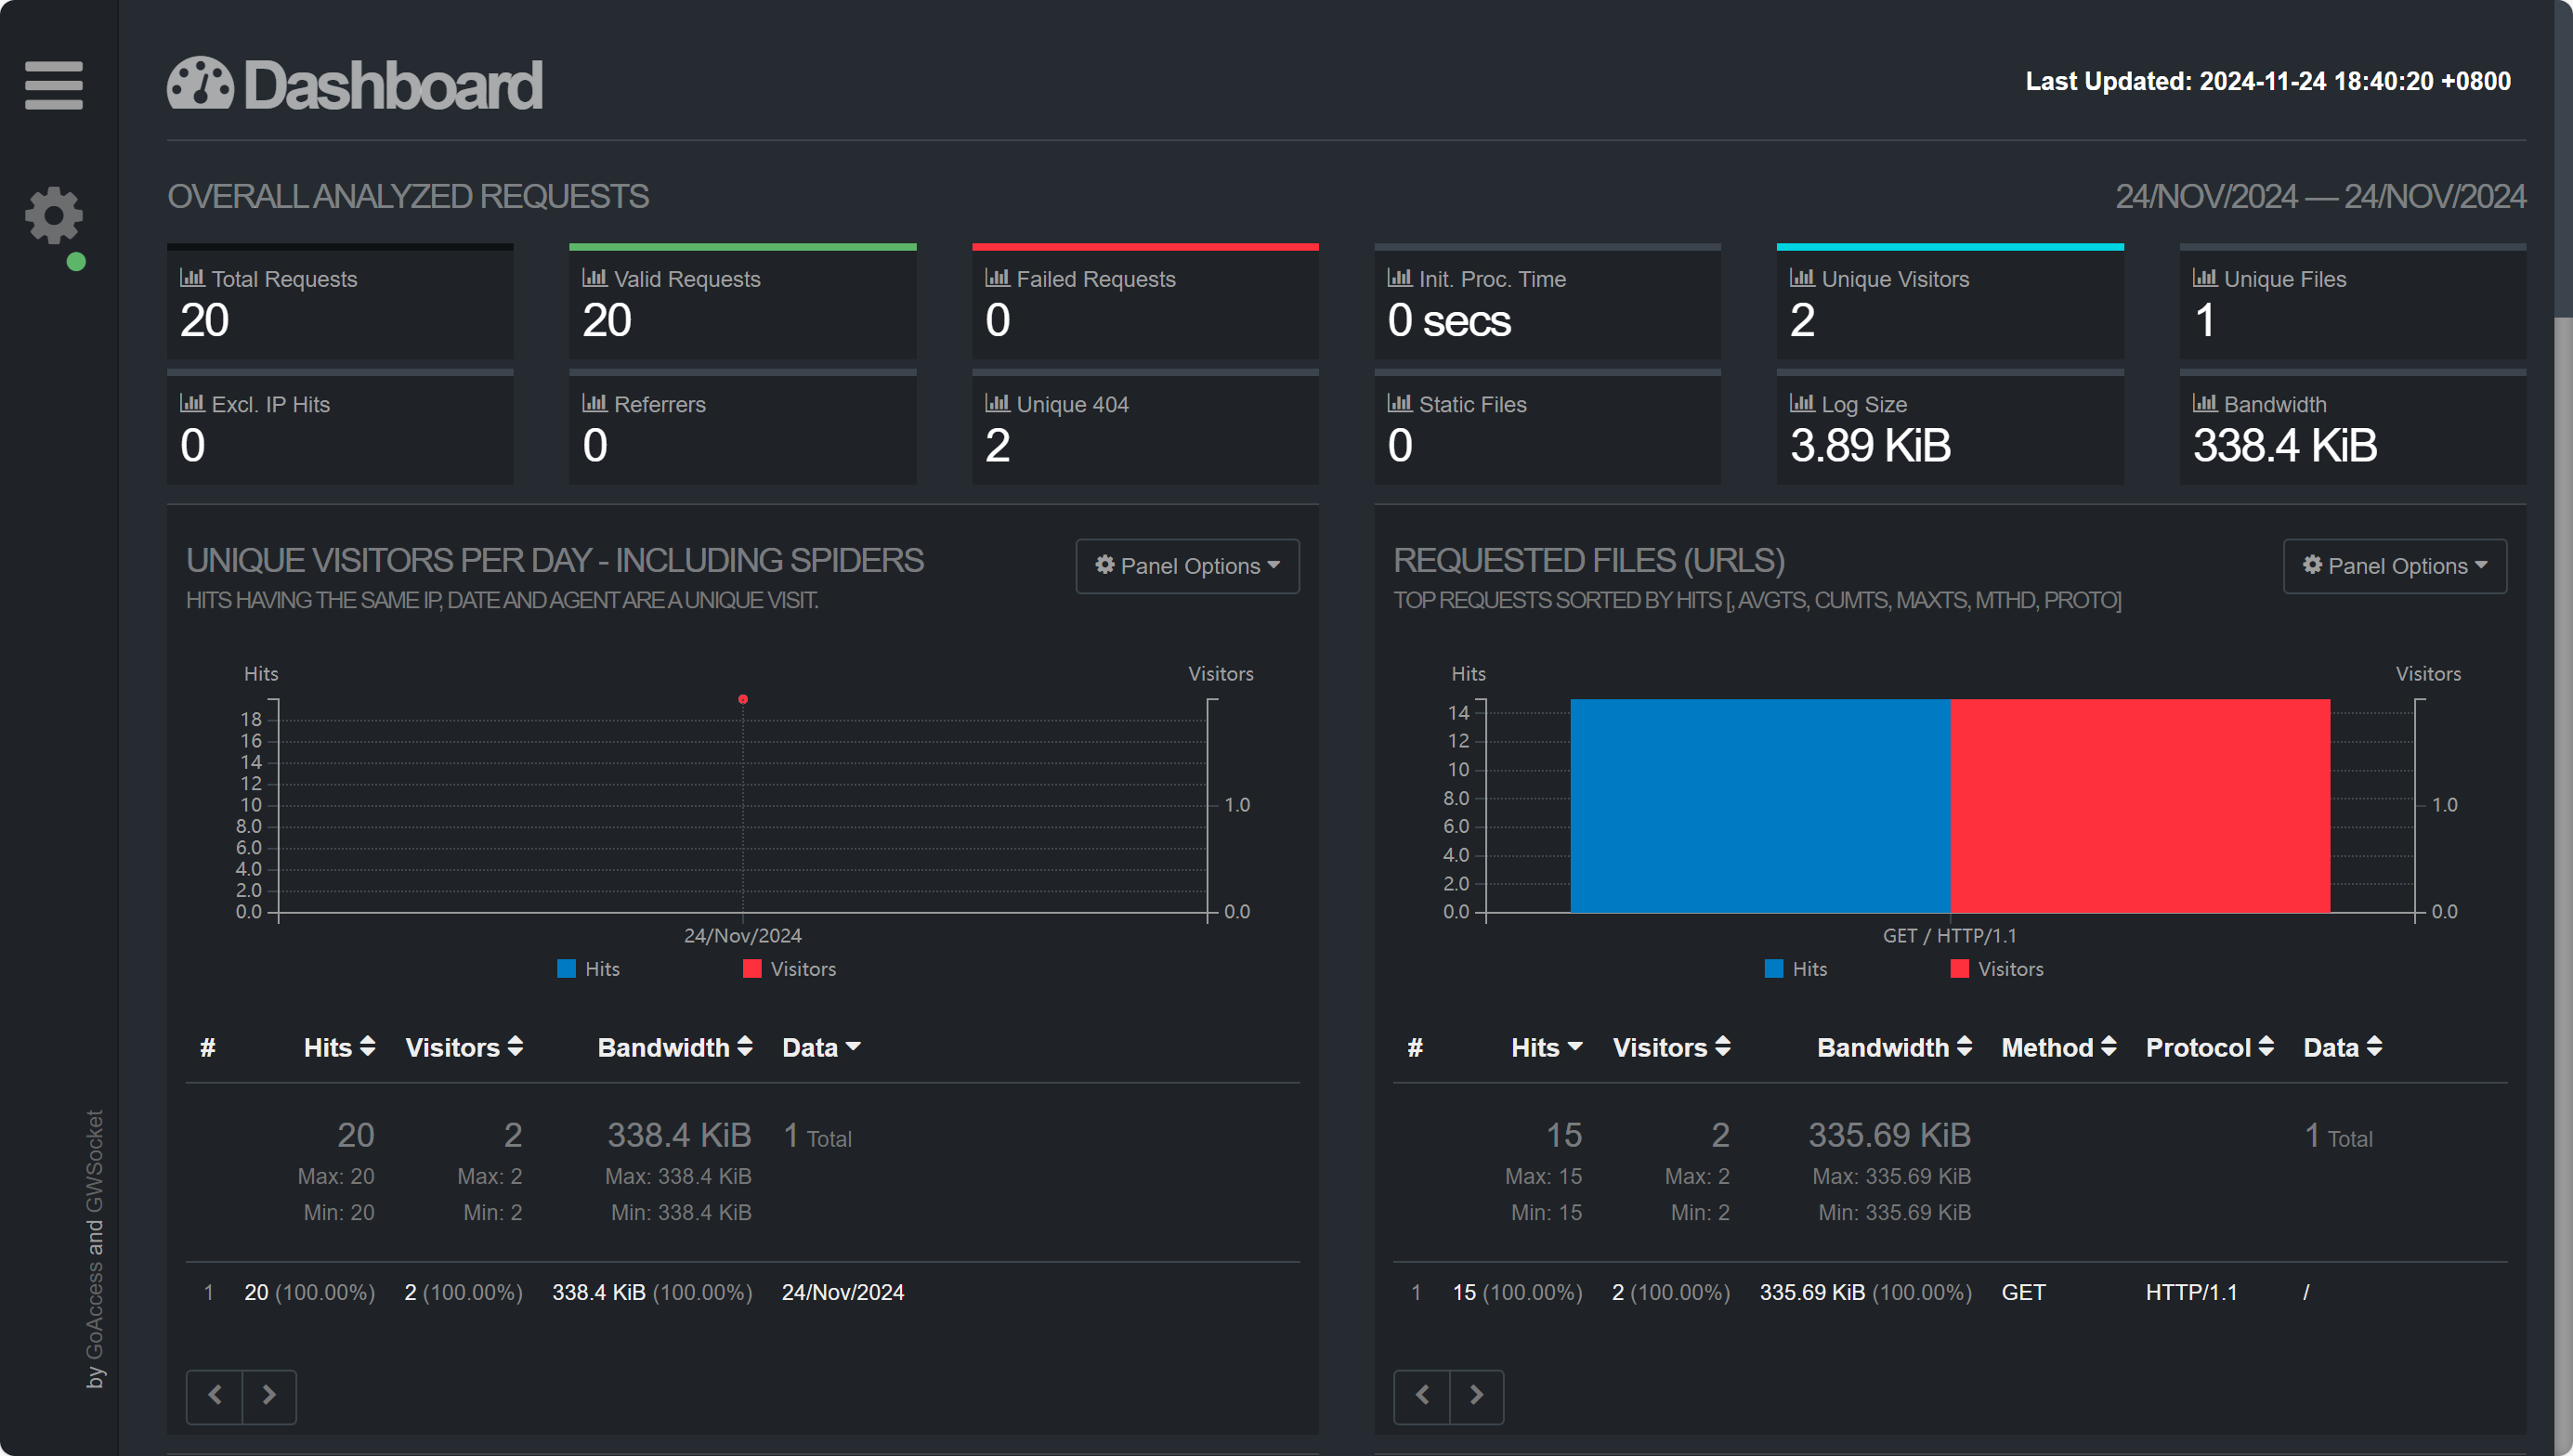Click red Visitors swatch in Requested Files legend
This screenshot has width=2573, height=1456.
click(x=1959, y=969)
